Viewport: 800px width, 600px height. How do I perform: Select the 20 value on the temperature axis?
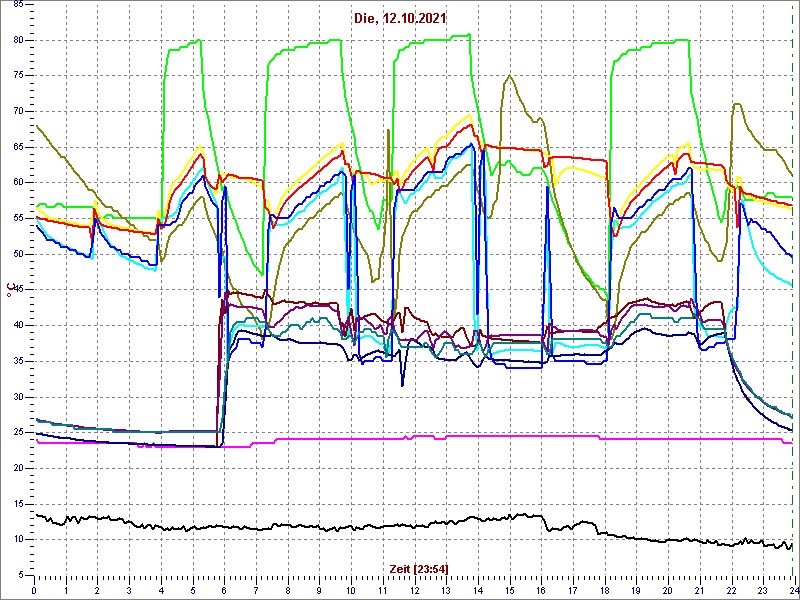19,468
